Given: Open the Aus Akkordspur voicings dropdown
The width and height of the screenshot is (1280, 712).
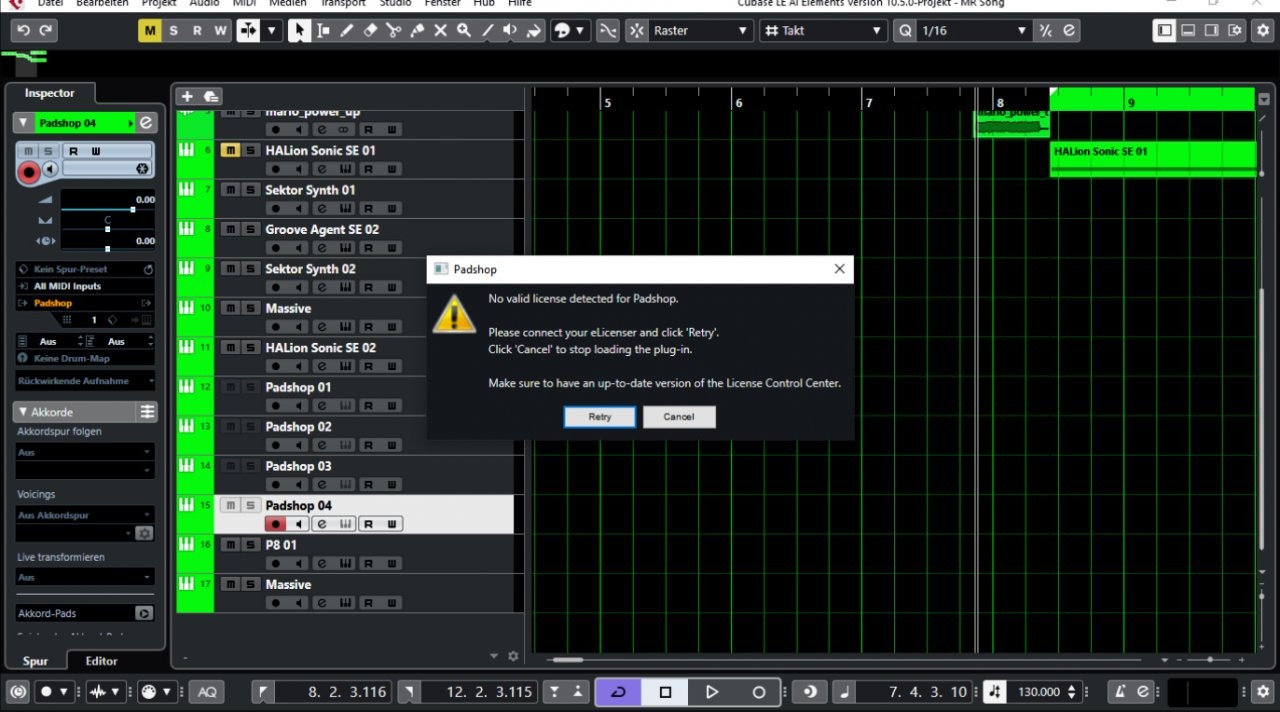Looking at the screenshot, I should 85,515.
